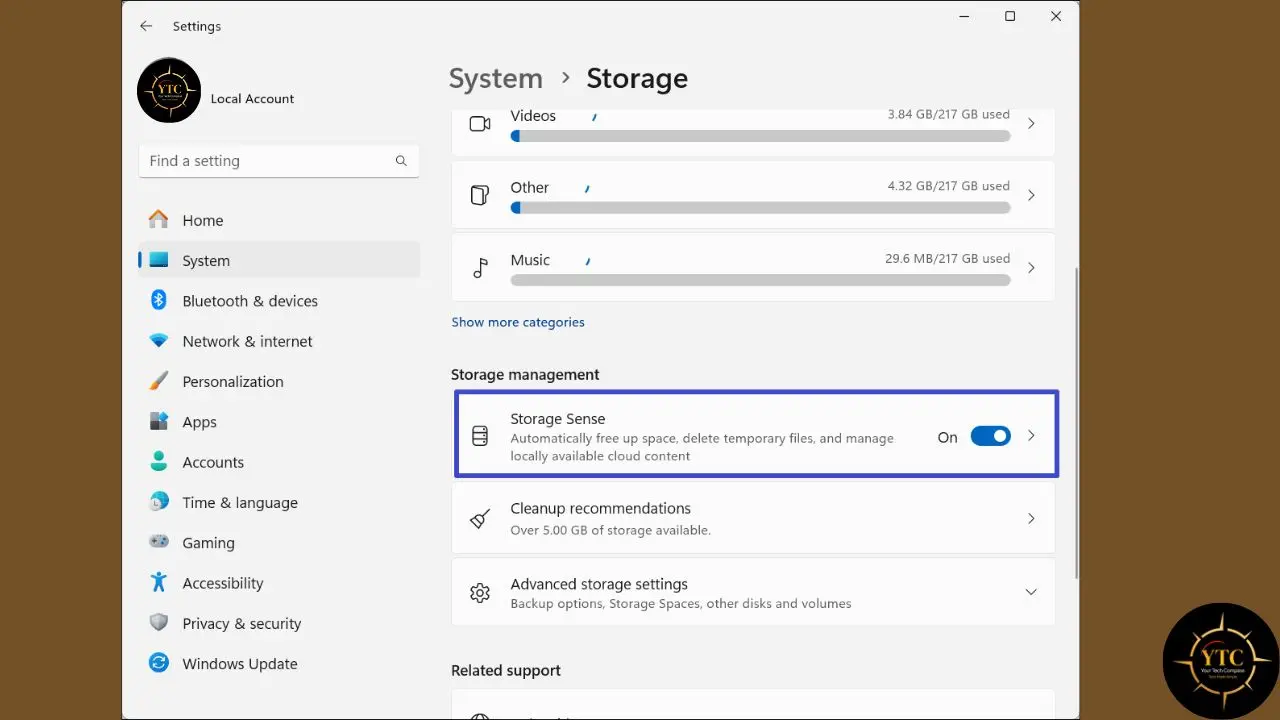Click the Network wifi icon
Screen dimensions: 1280x720
(159, 341)
